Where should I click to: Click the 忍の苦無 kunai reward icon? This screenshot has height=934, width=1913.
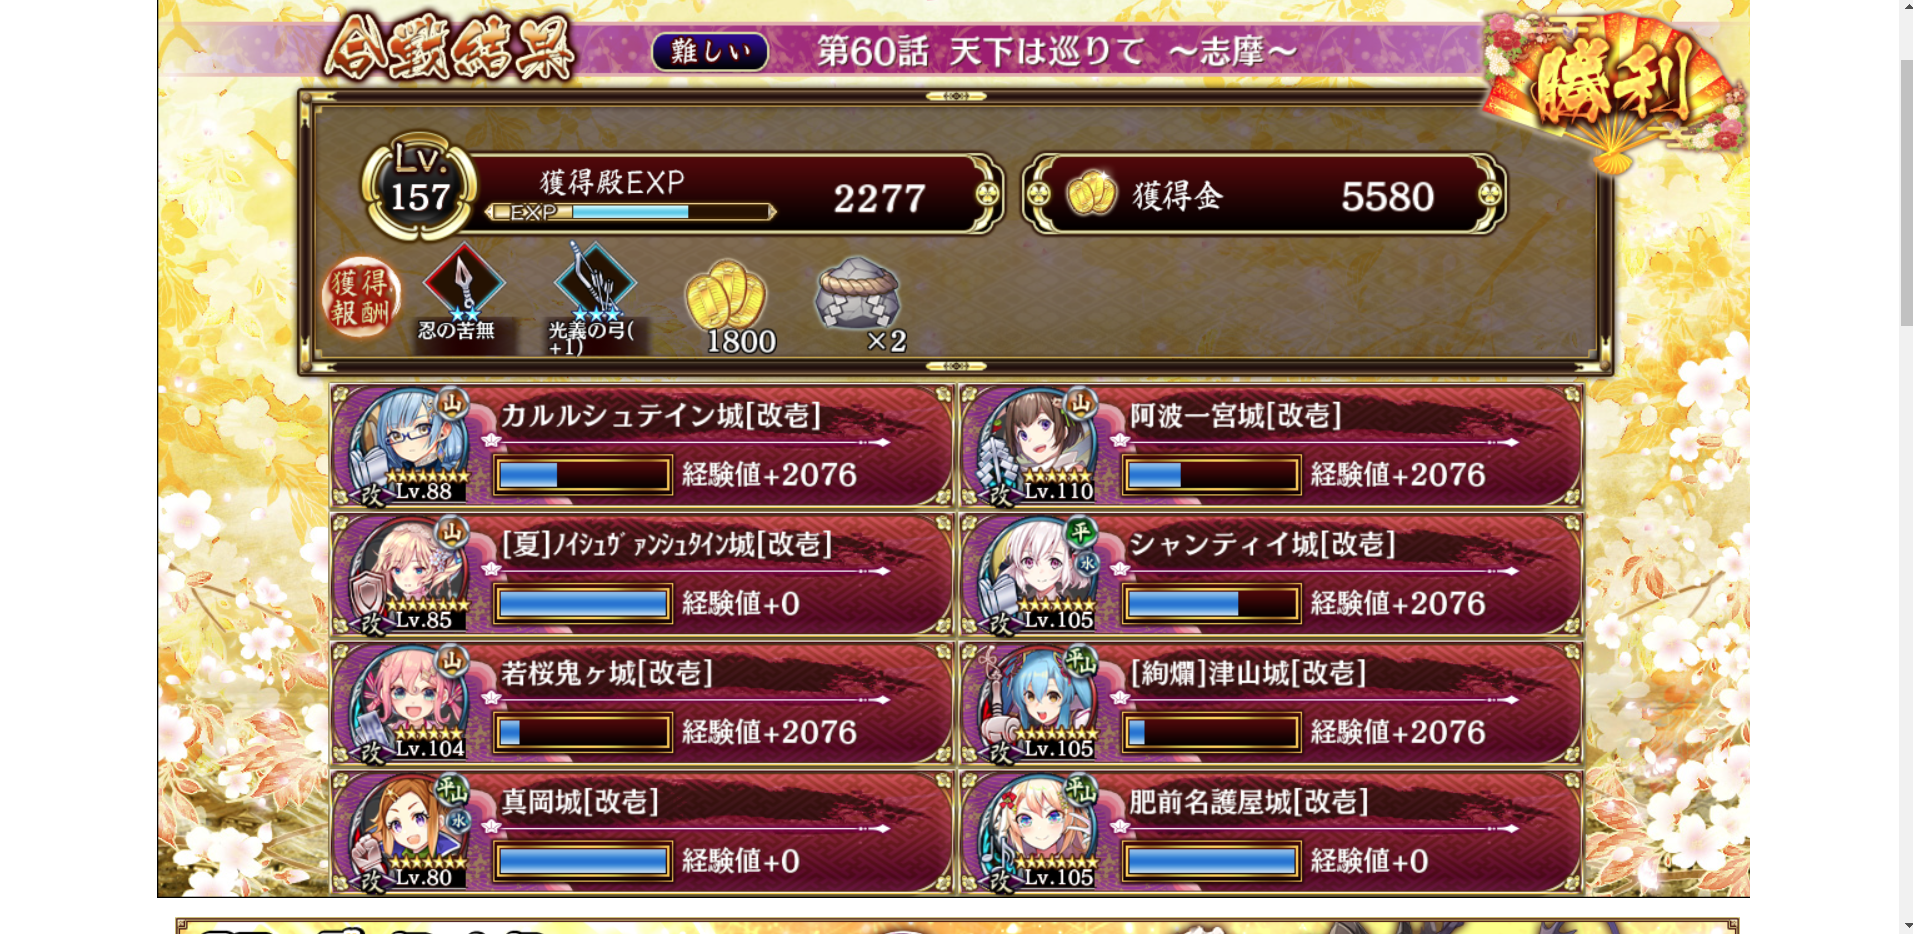click(x=463, y=283)
